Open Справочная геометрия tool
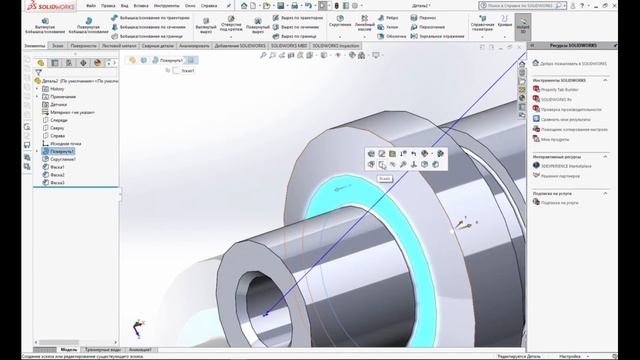This screenshot has height=360, width=640. pos(482,24)
